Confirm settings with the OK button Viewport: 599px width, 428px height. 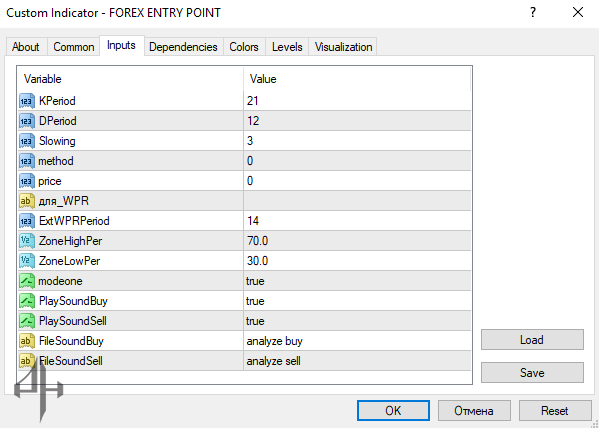pos(393,411)
